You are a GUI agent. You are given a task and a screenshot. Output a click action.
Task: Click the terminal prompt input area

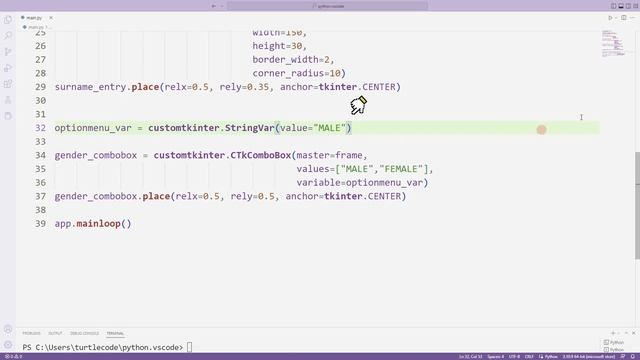[x=189, y=347]
